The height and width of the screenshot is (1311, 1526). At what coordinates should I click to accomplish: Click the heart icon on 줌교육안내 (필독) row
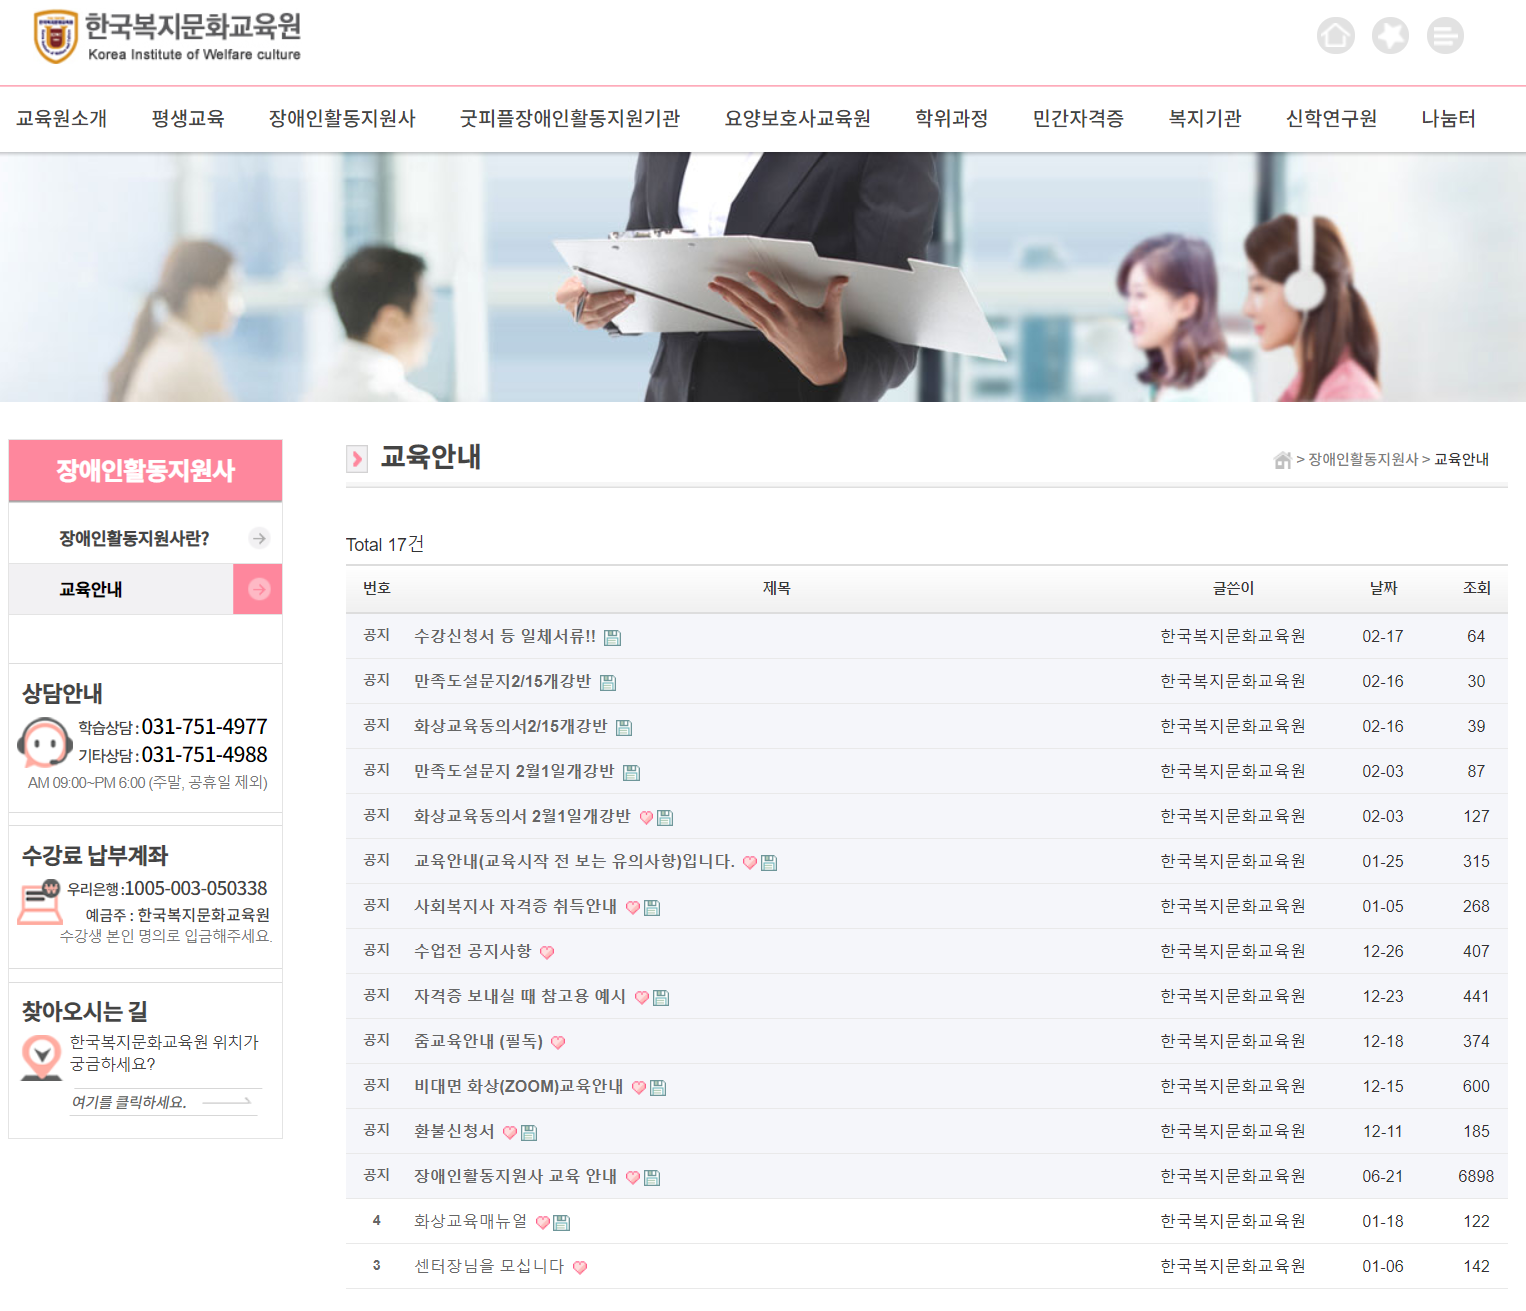(558, 1043)
